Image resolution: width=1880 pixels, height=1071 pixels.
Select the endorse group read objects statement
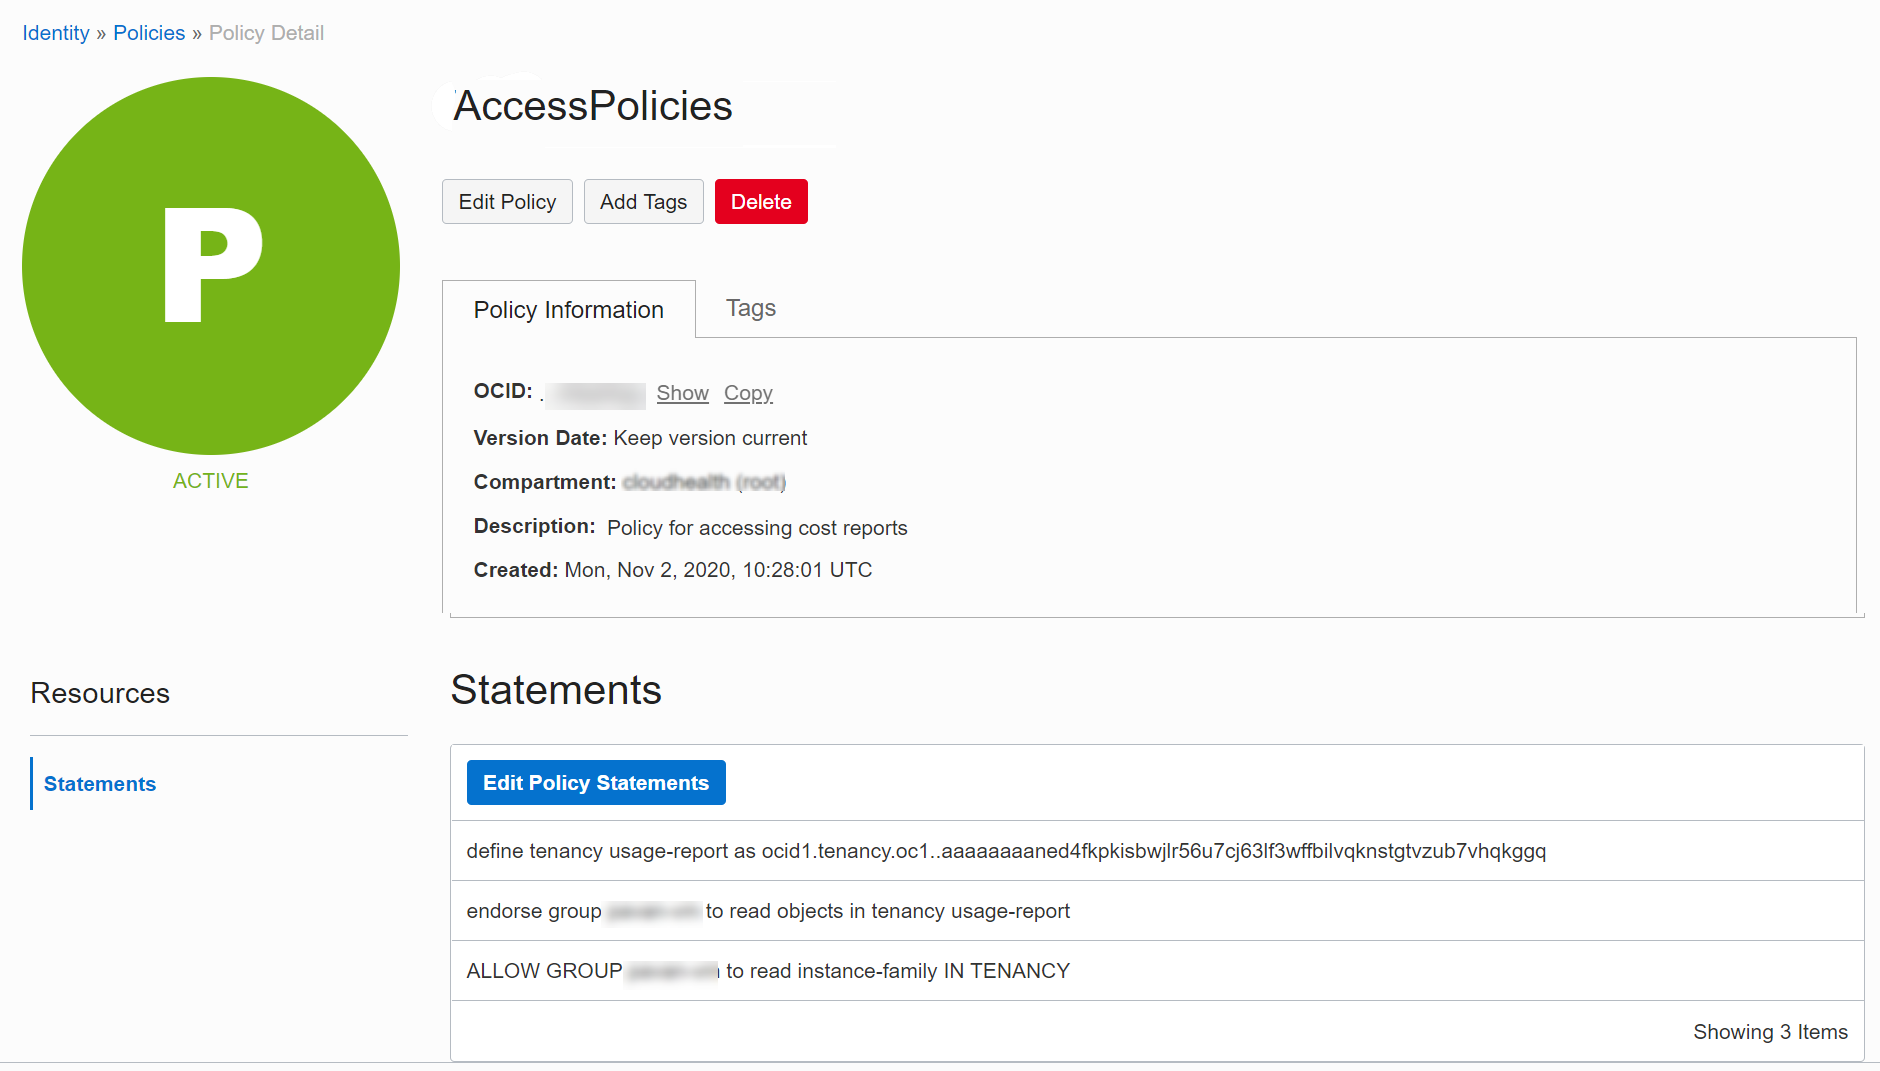coord(767,911)
